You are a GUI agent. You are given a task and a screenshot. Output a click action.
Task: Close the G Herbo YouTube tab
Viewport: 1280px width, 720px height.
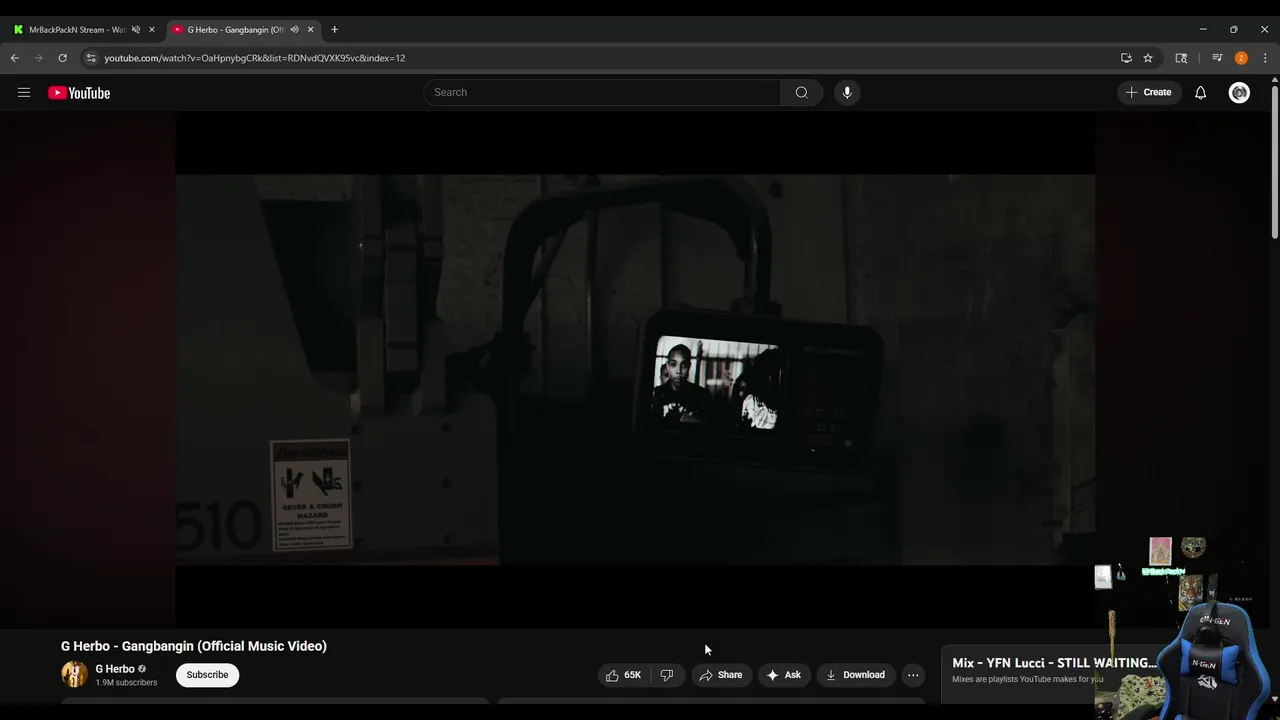pyautogui.click(x=310, y=30)
